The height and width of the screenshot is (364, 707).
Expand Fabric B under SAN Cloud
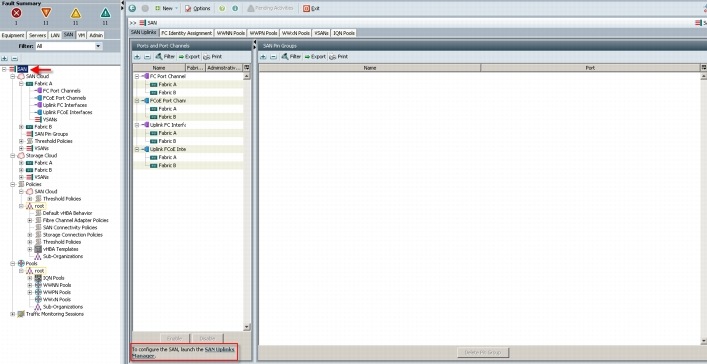[x=21, y=127]
